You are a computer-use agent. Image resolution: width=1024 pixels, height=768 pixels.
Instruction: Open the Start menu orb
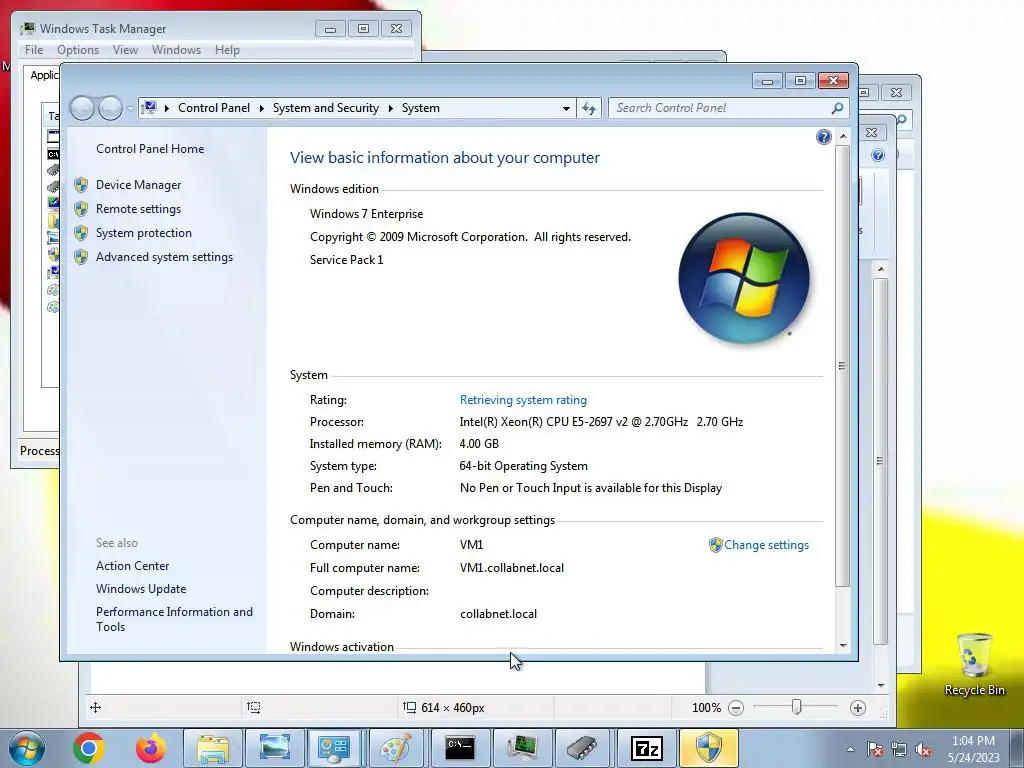click(x=26, y=748)
